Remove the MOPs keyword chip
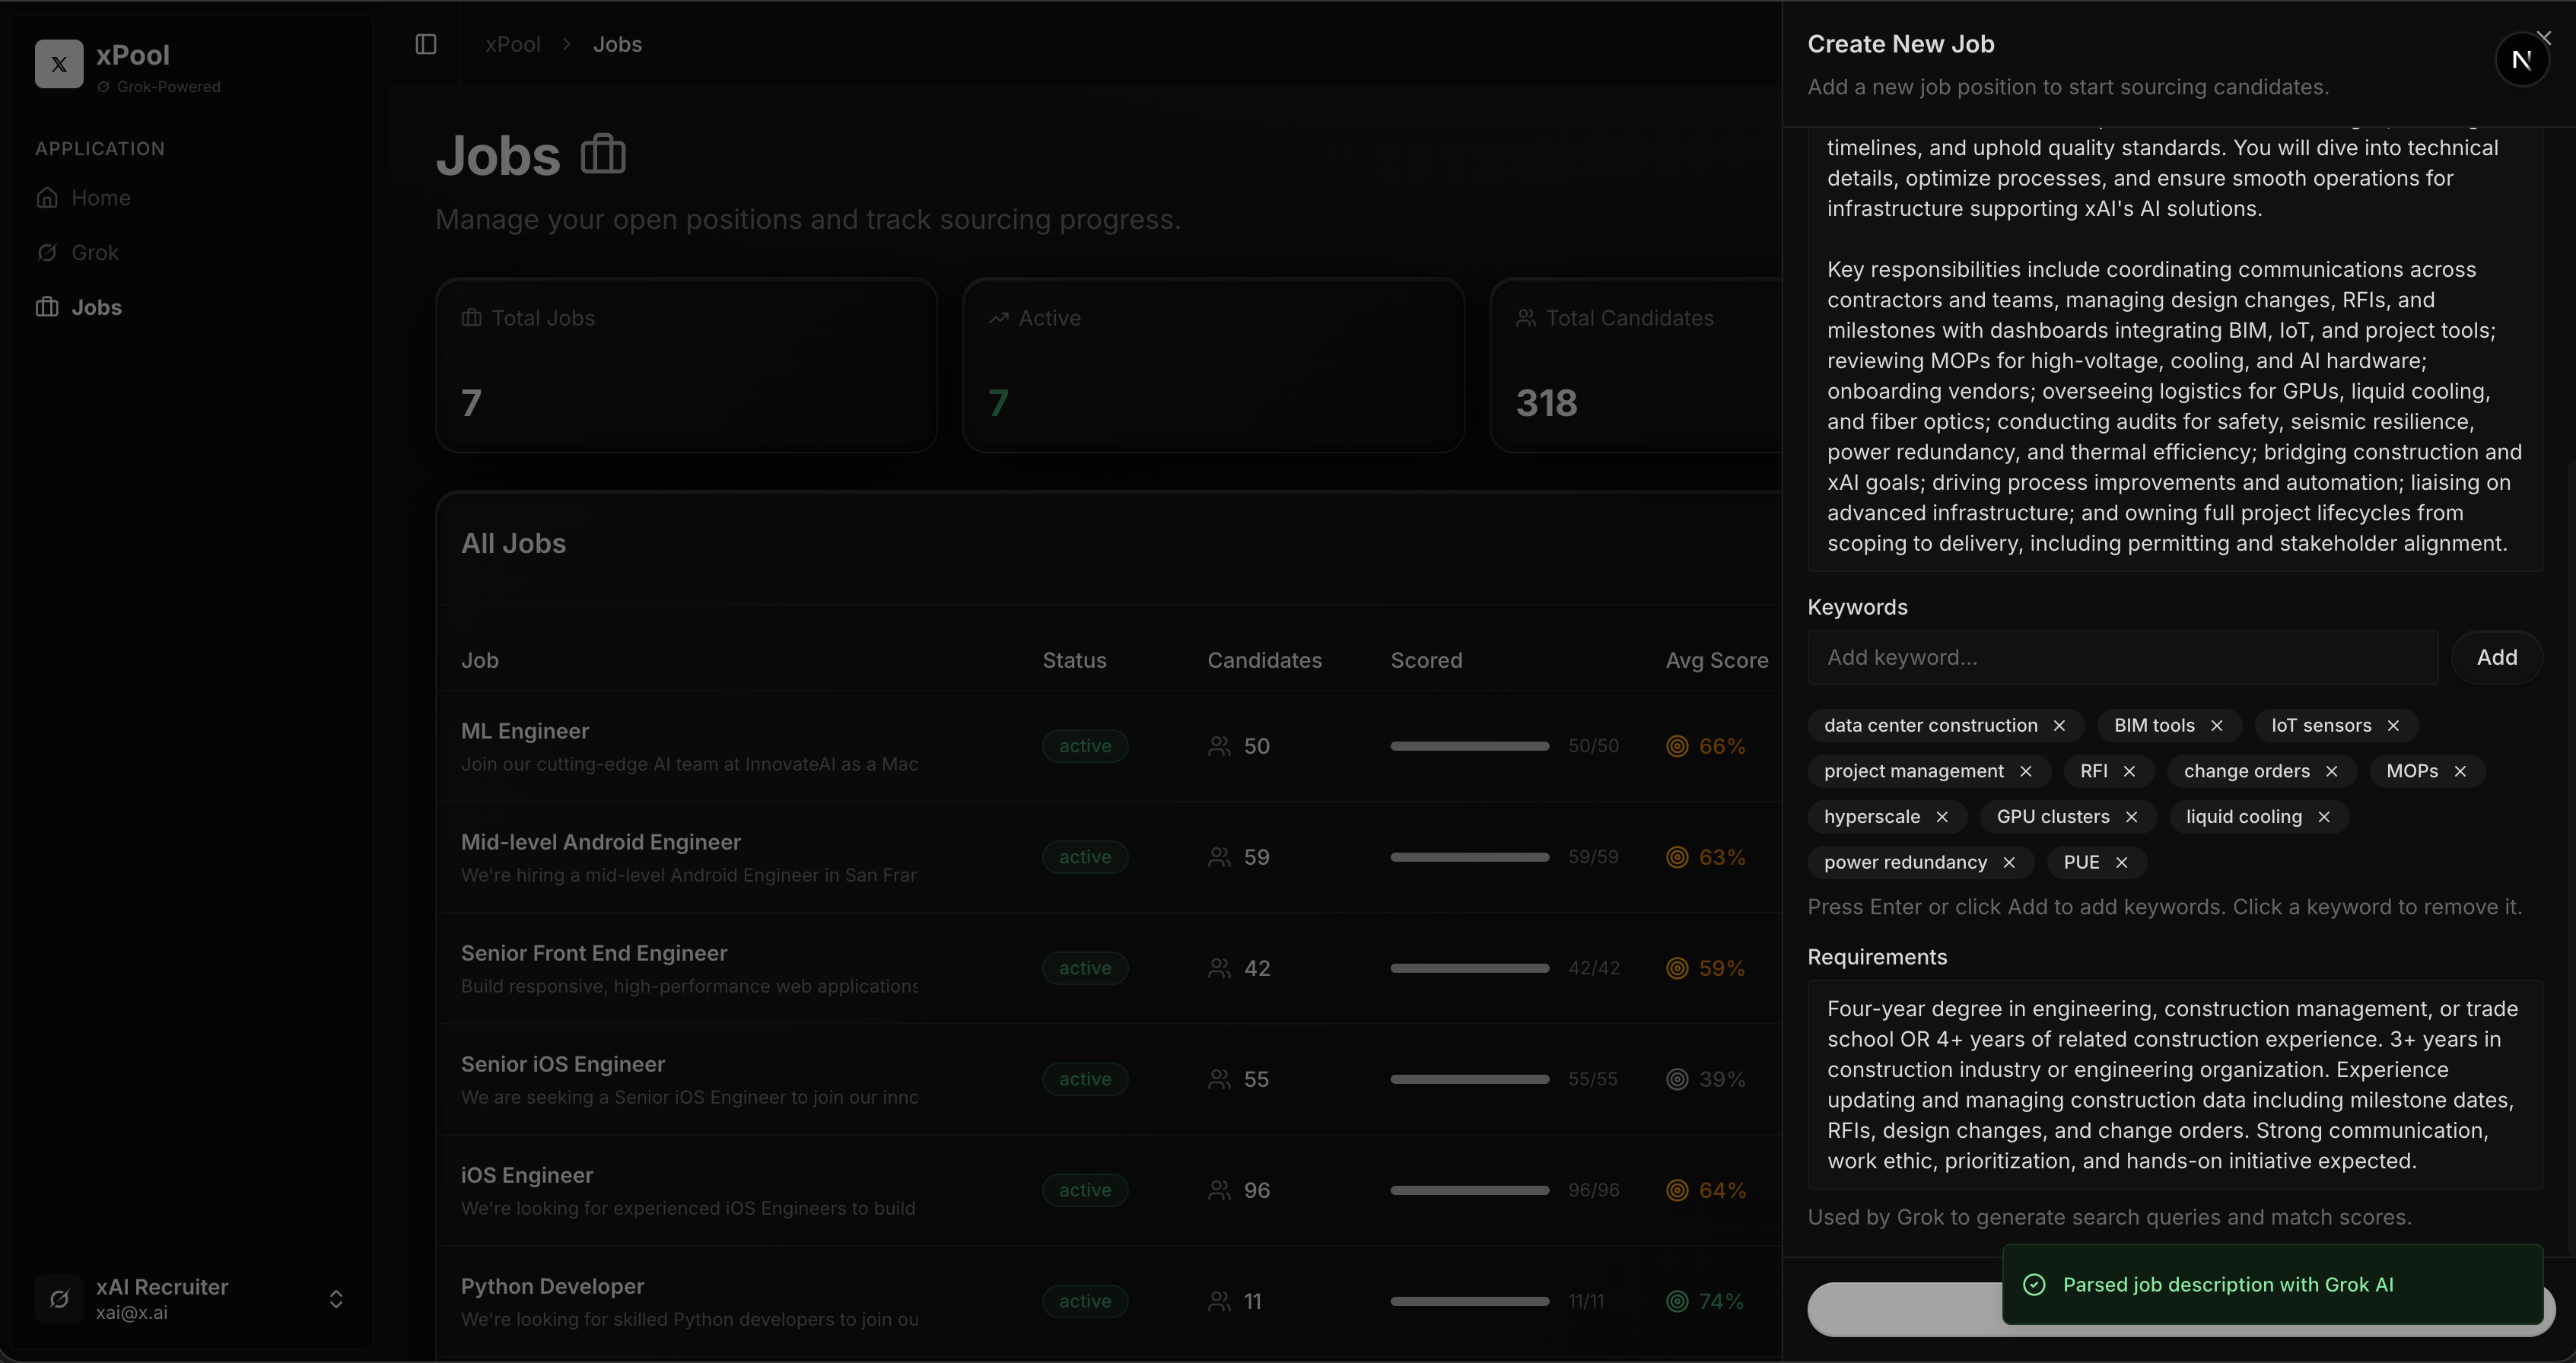 (2460, 771)
